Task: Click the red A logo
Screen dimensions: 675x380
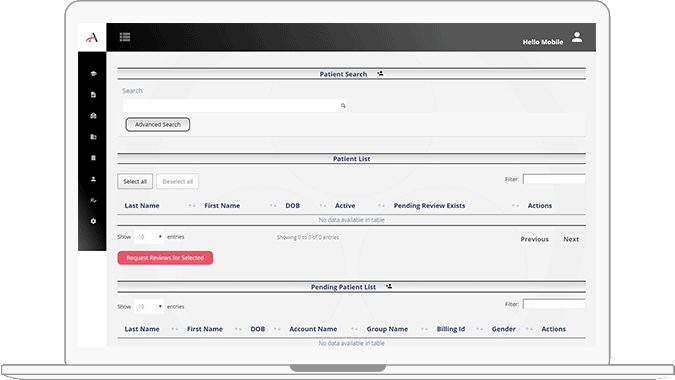Action: [x=92, y=37]
